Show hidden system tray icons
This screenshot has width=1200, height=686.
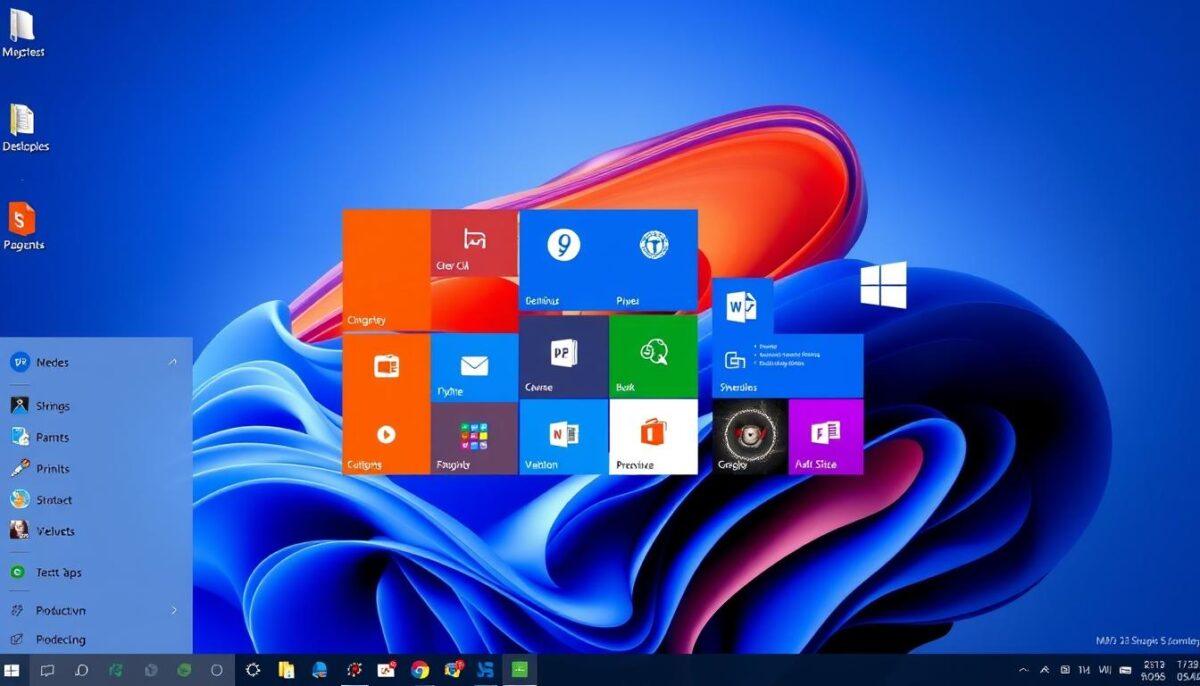(1023, 670)
